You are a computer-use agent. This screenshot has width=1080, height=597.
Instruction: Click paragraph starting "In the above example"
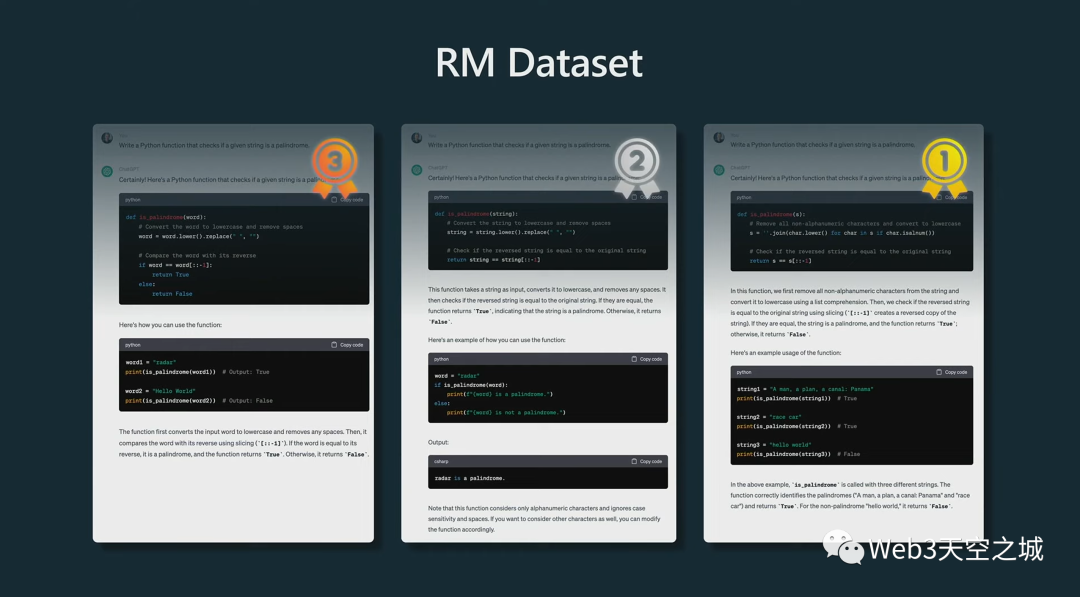pos(850,495)
